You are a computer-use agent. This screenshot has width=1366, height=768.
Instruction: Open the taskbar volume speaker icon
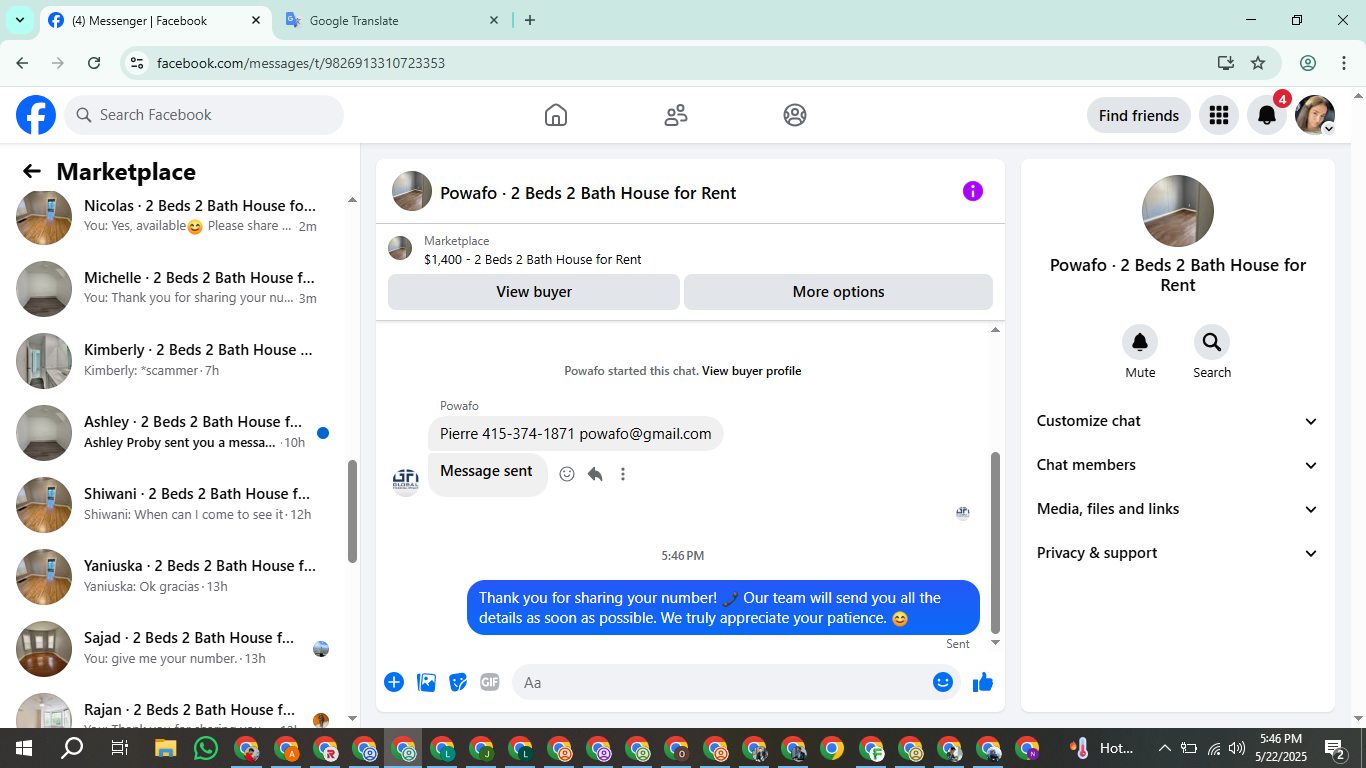pos(1237,748)
